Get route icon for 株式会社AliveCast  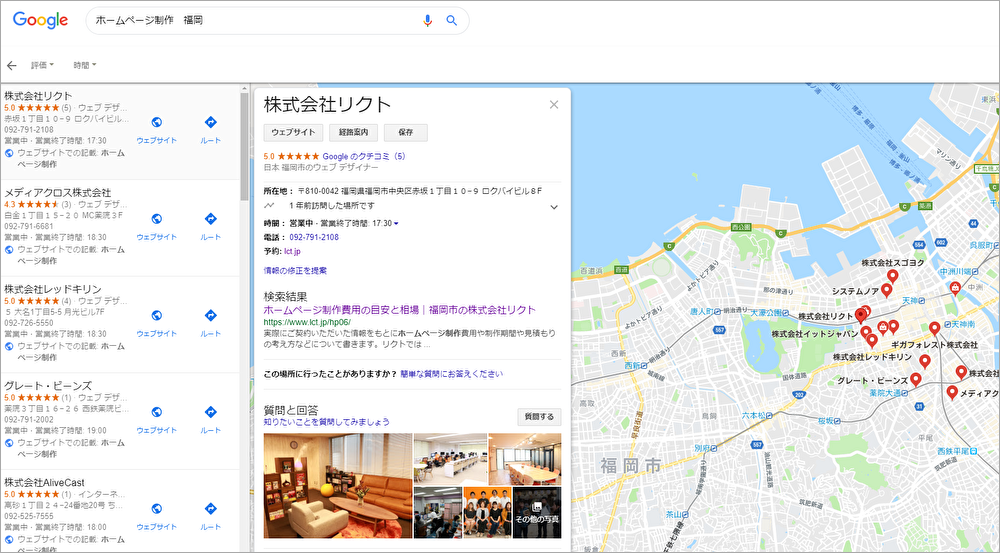point(210,508)
